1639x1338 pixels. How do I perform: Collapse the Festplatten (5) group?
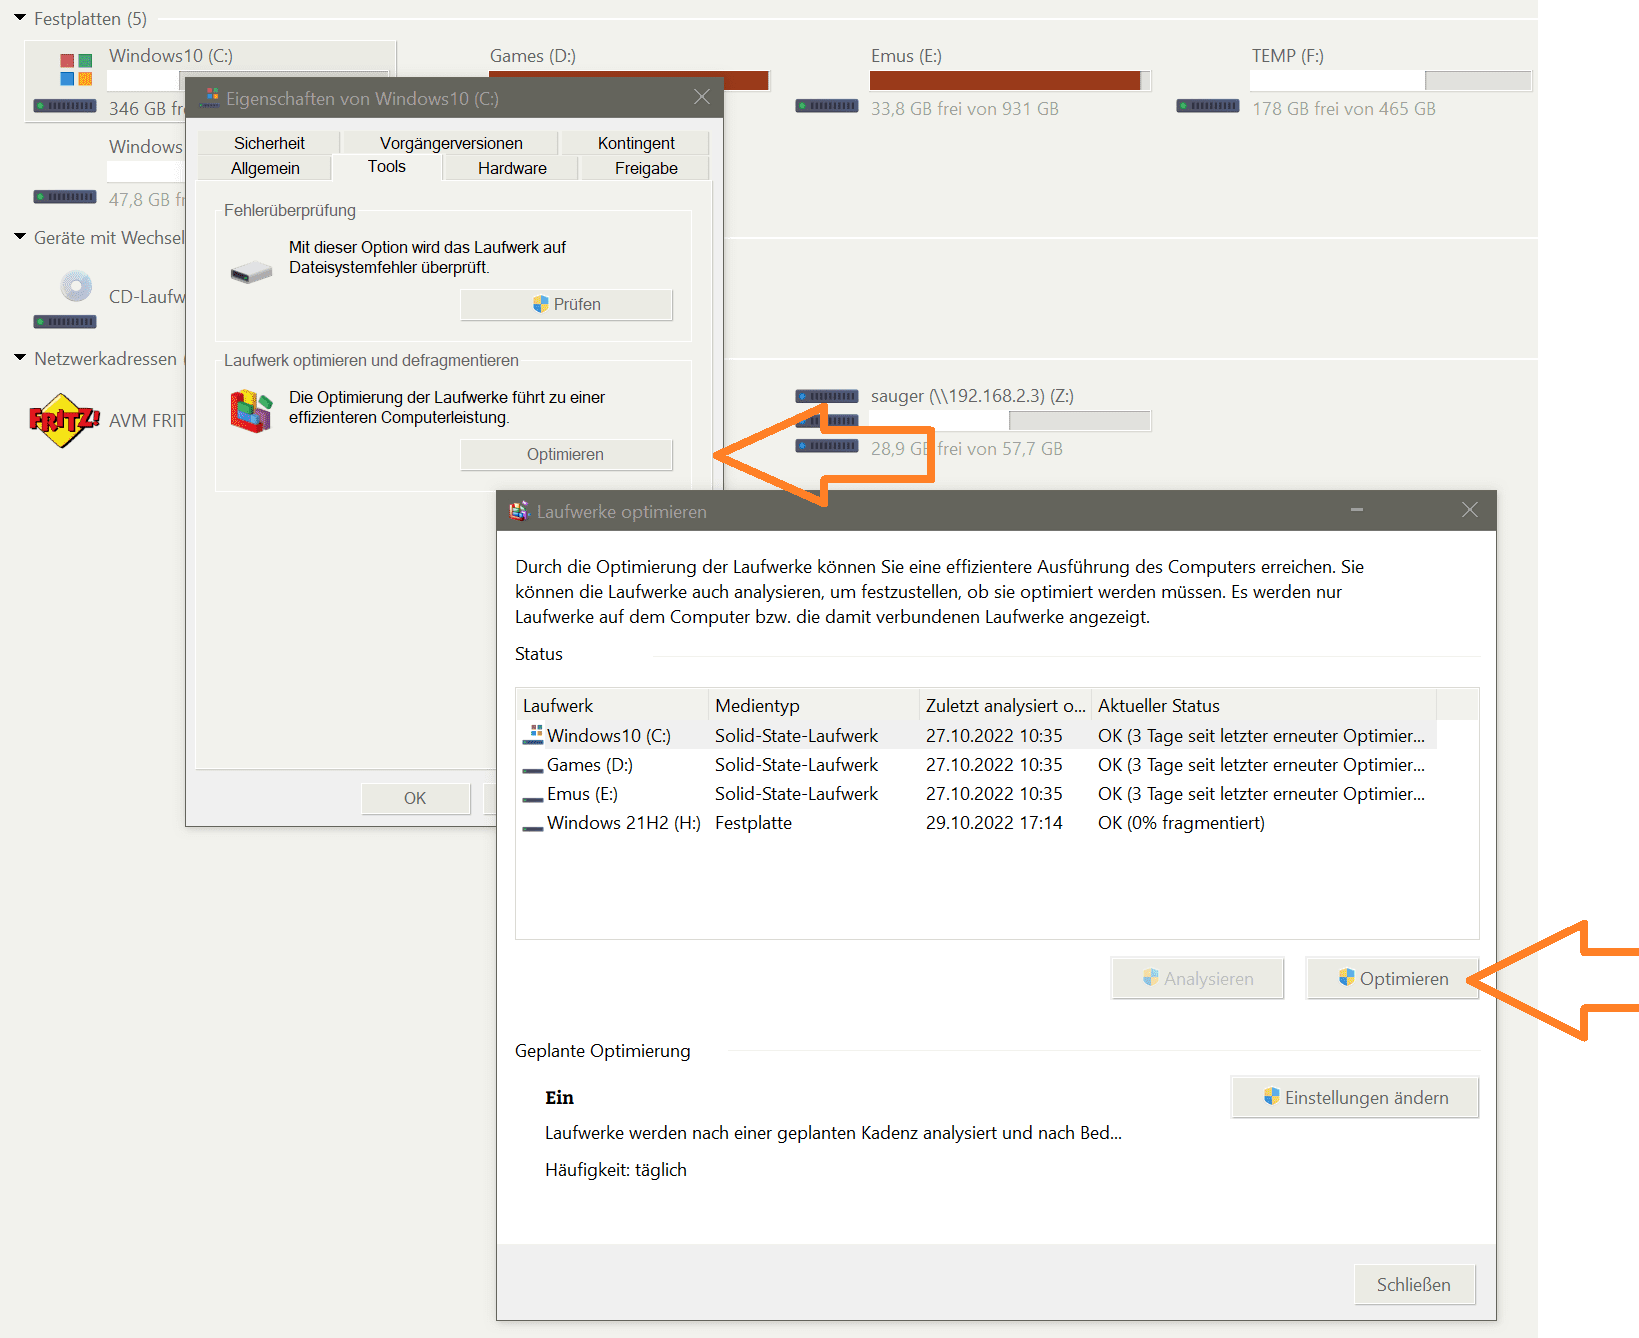click(20, 18)
